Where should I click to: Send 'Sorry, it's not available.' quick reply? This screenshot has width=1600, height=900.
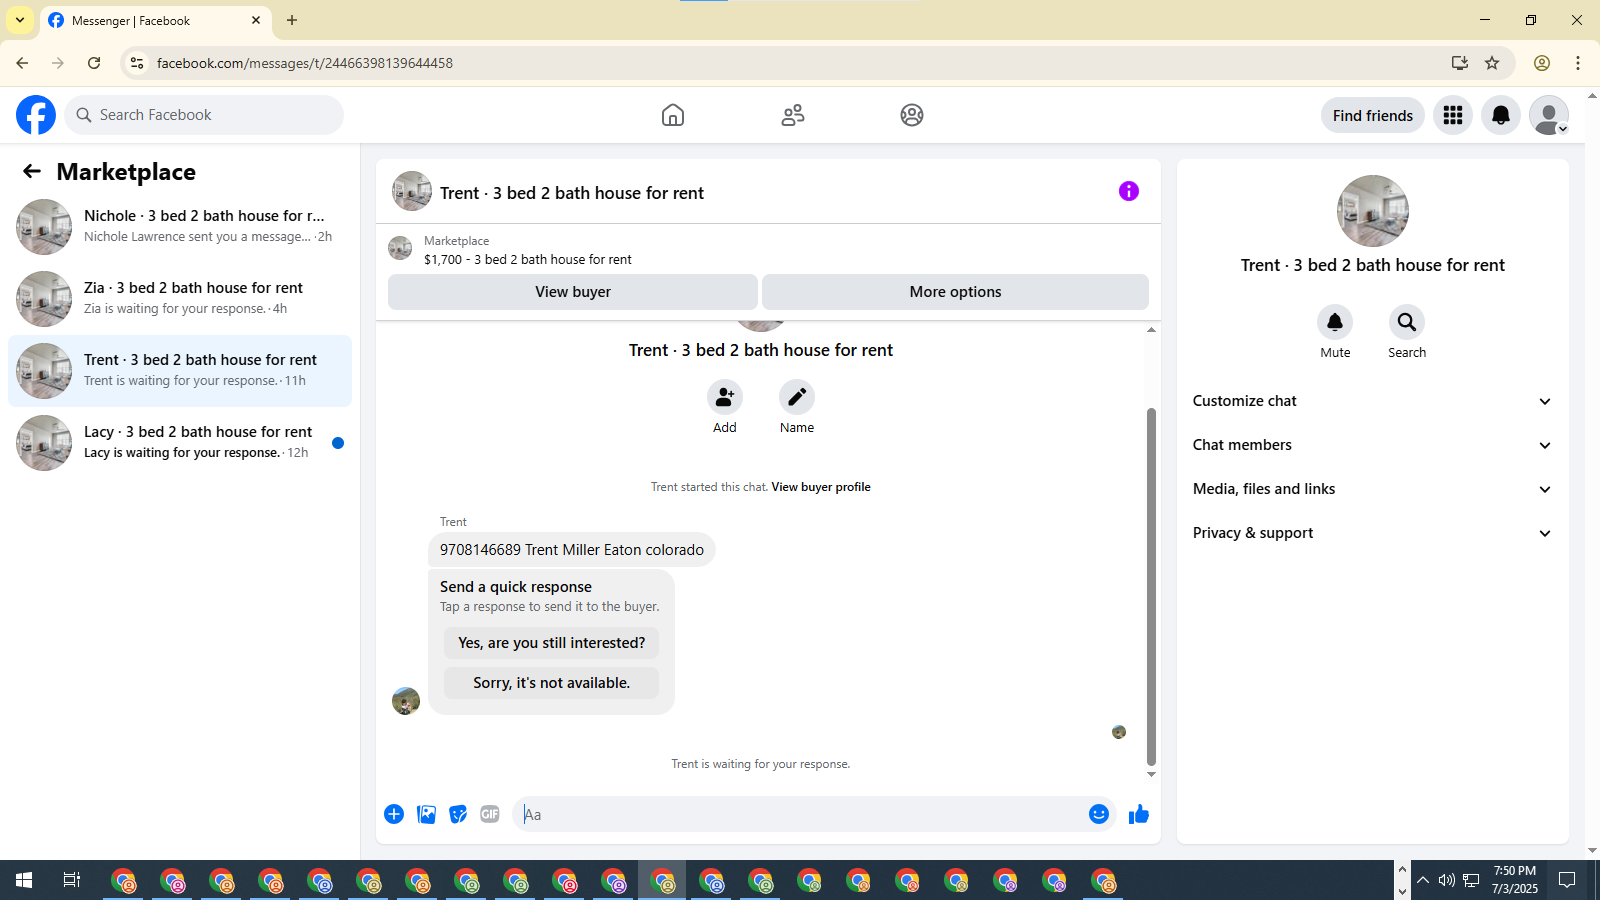(x=551, y=683)
